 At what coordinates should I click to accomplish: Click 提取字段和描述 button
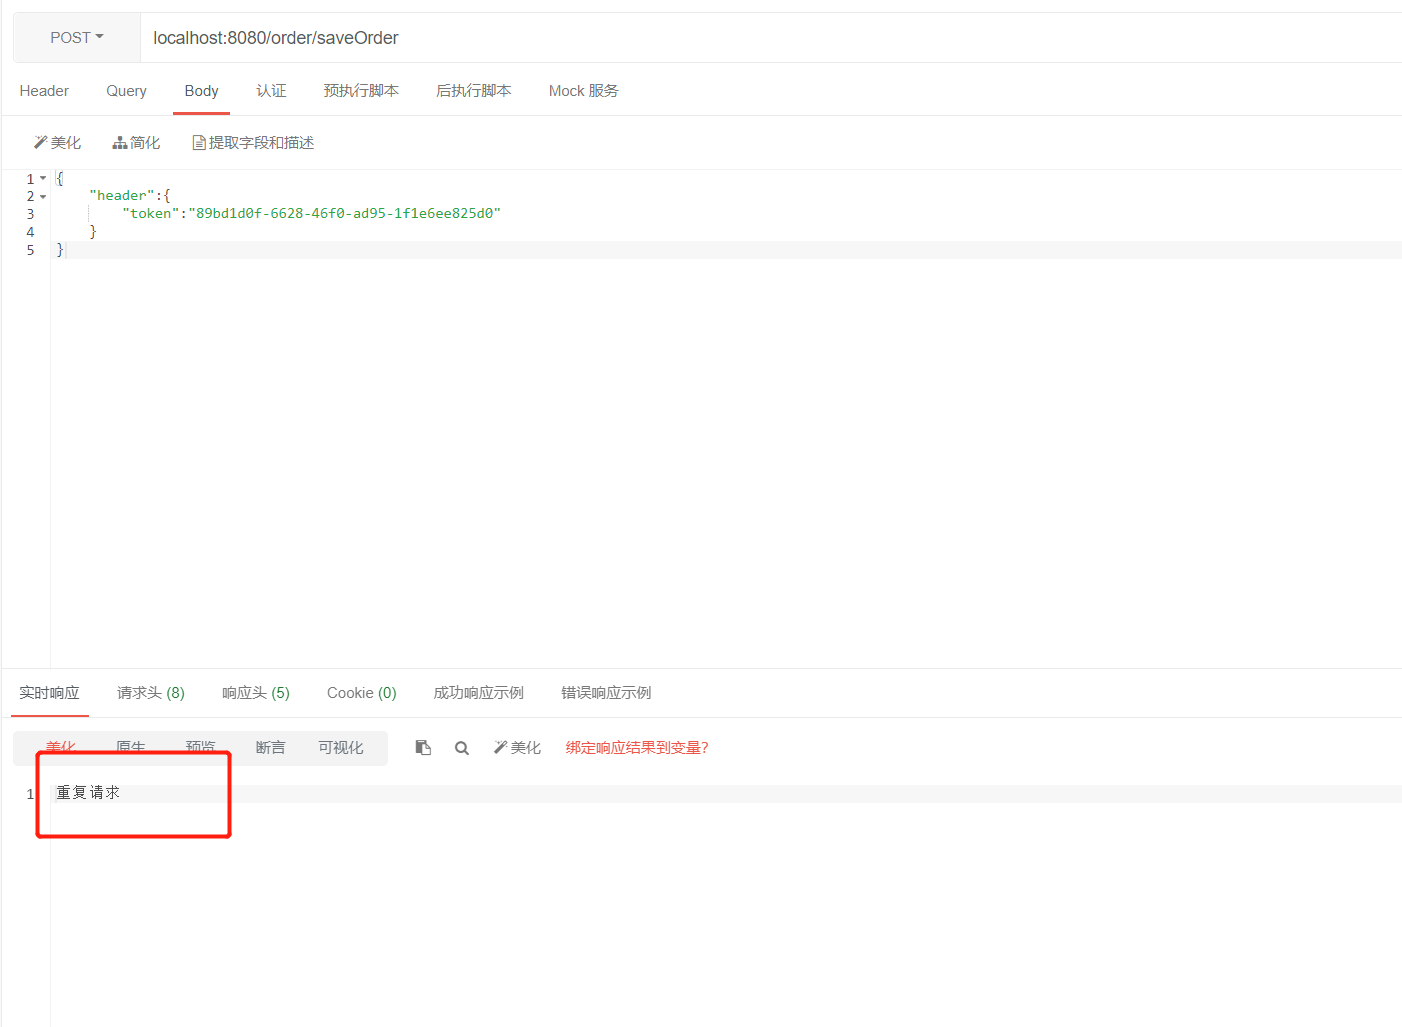(x=253, y=143)
